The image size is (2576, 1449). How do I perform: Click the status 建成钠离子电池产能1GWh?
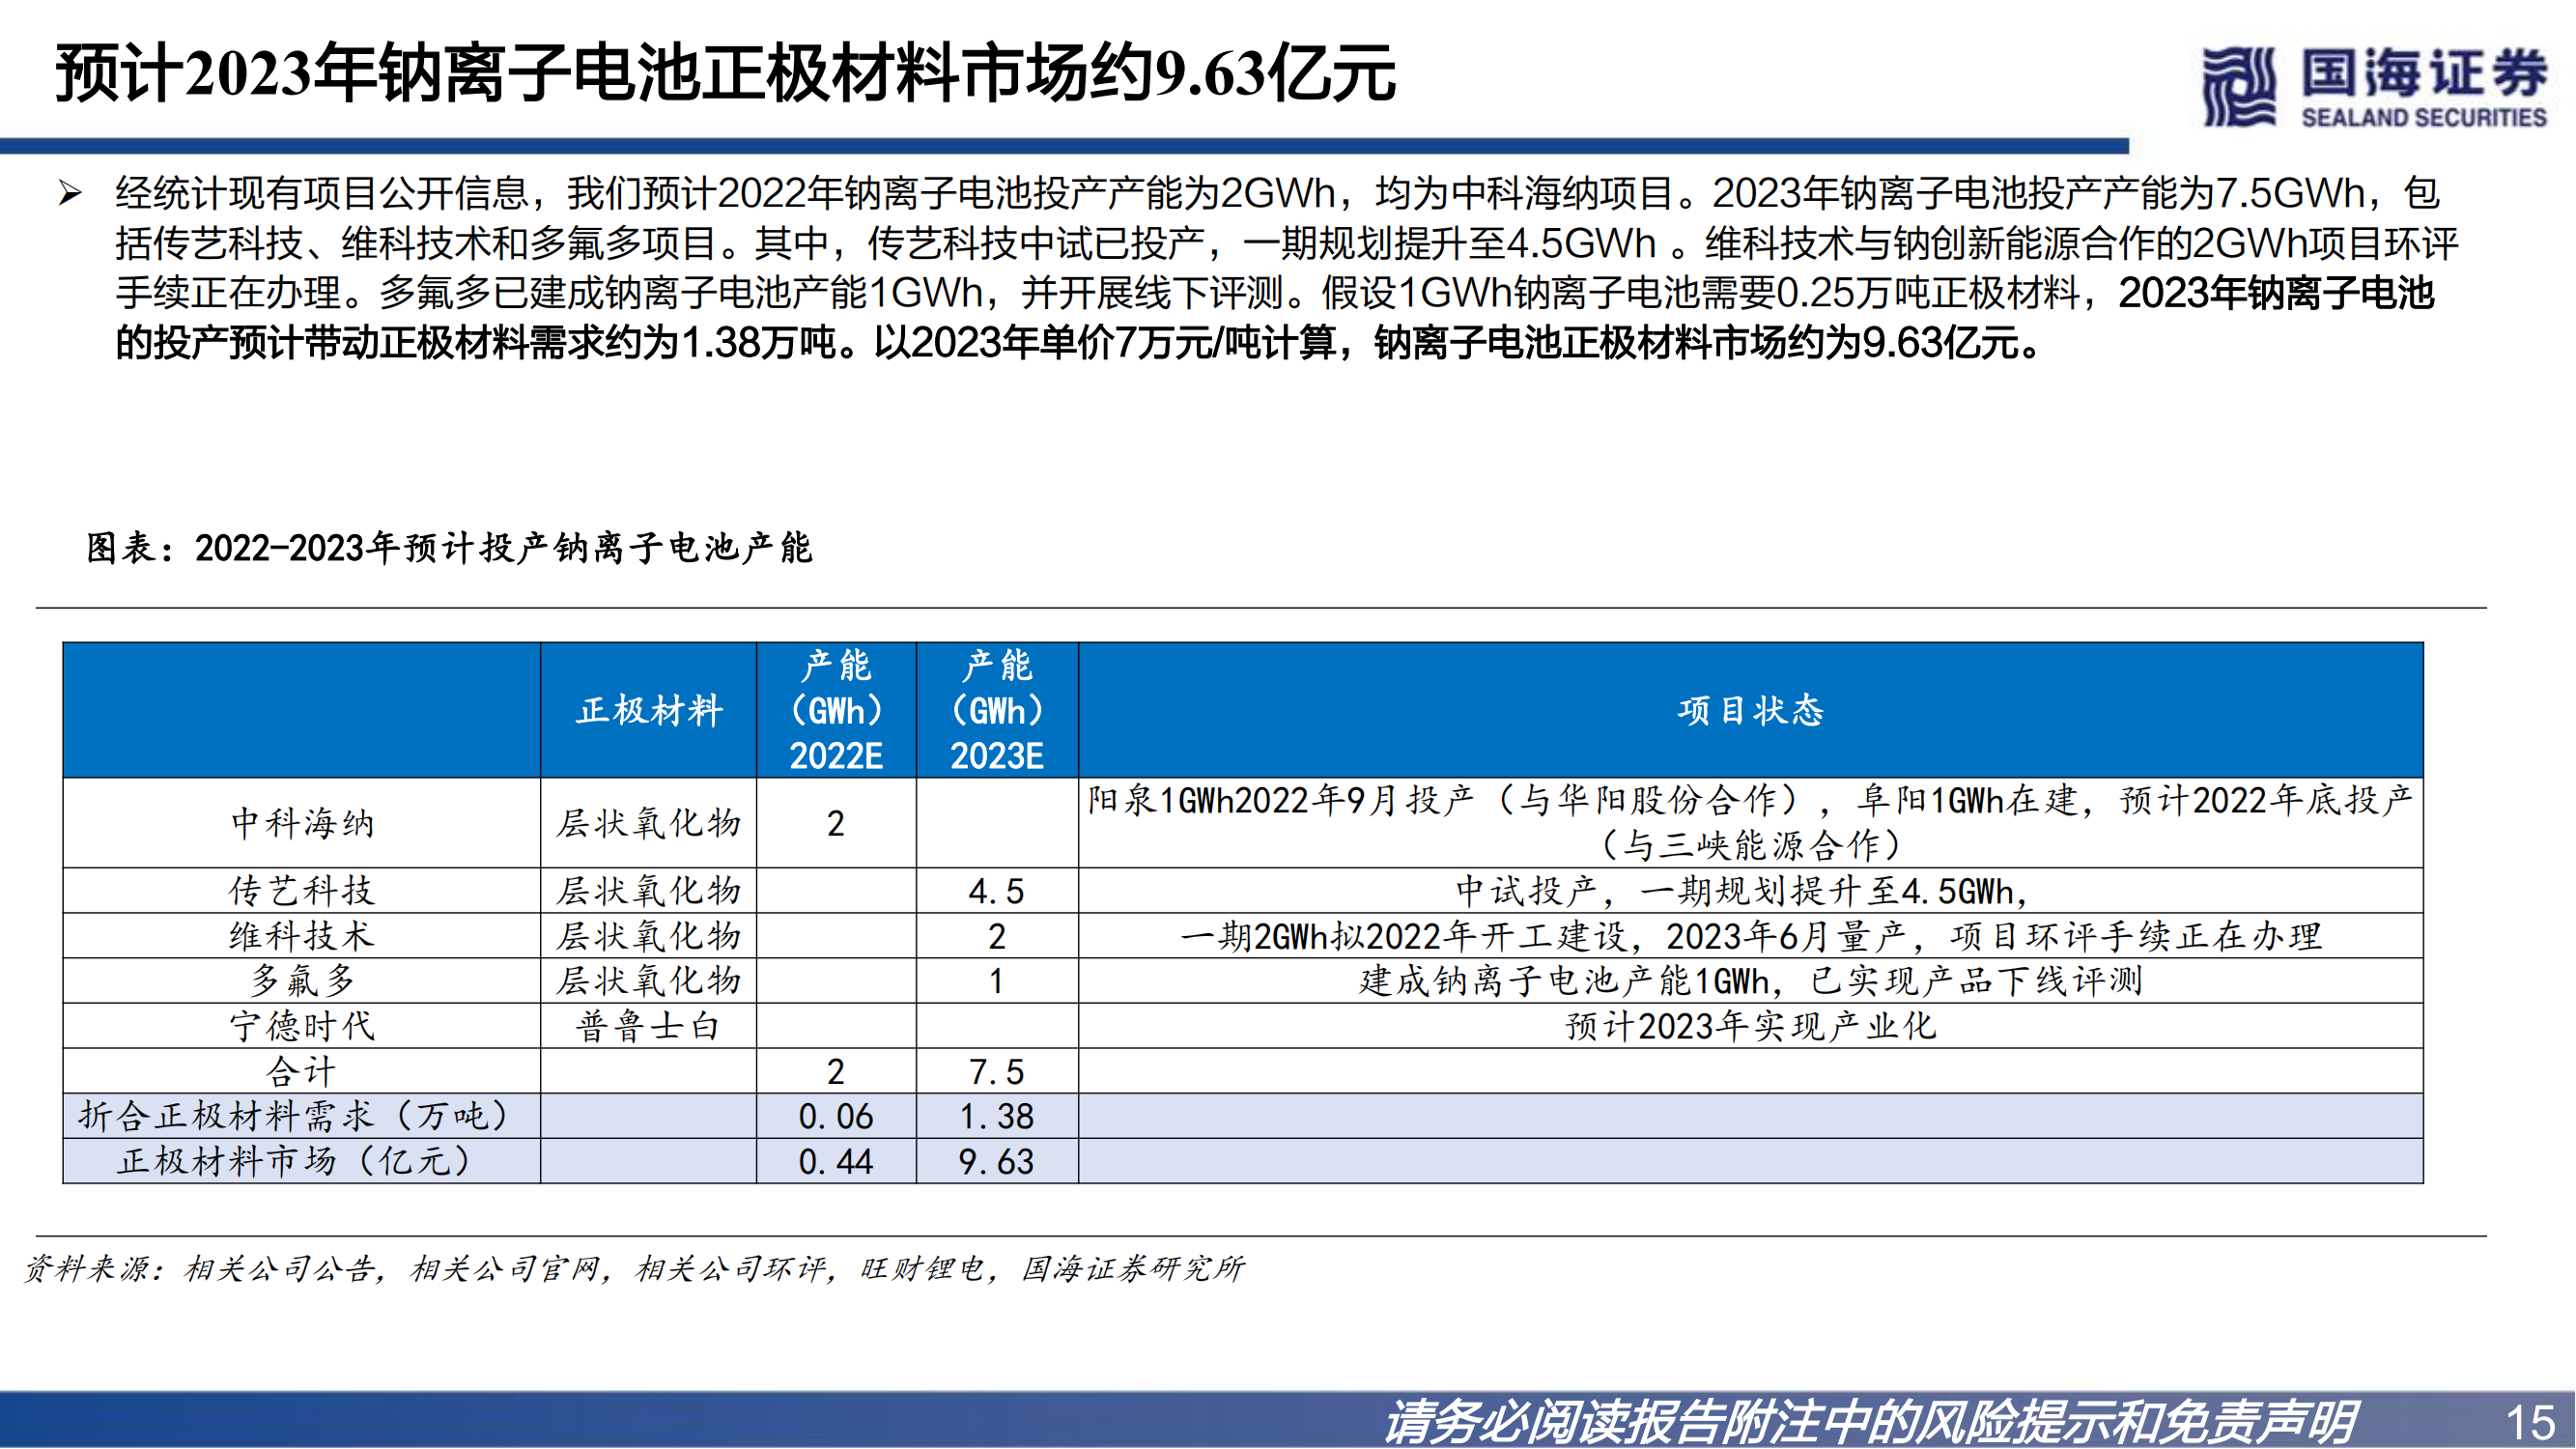click(x=1751, y=981)
